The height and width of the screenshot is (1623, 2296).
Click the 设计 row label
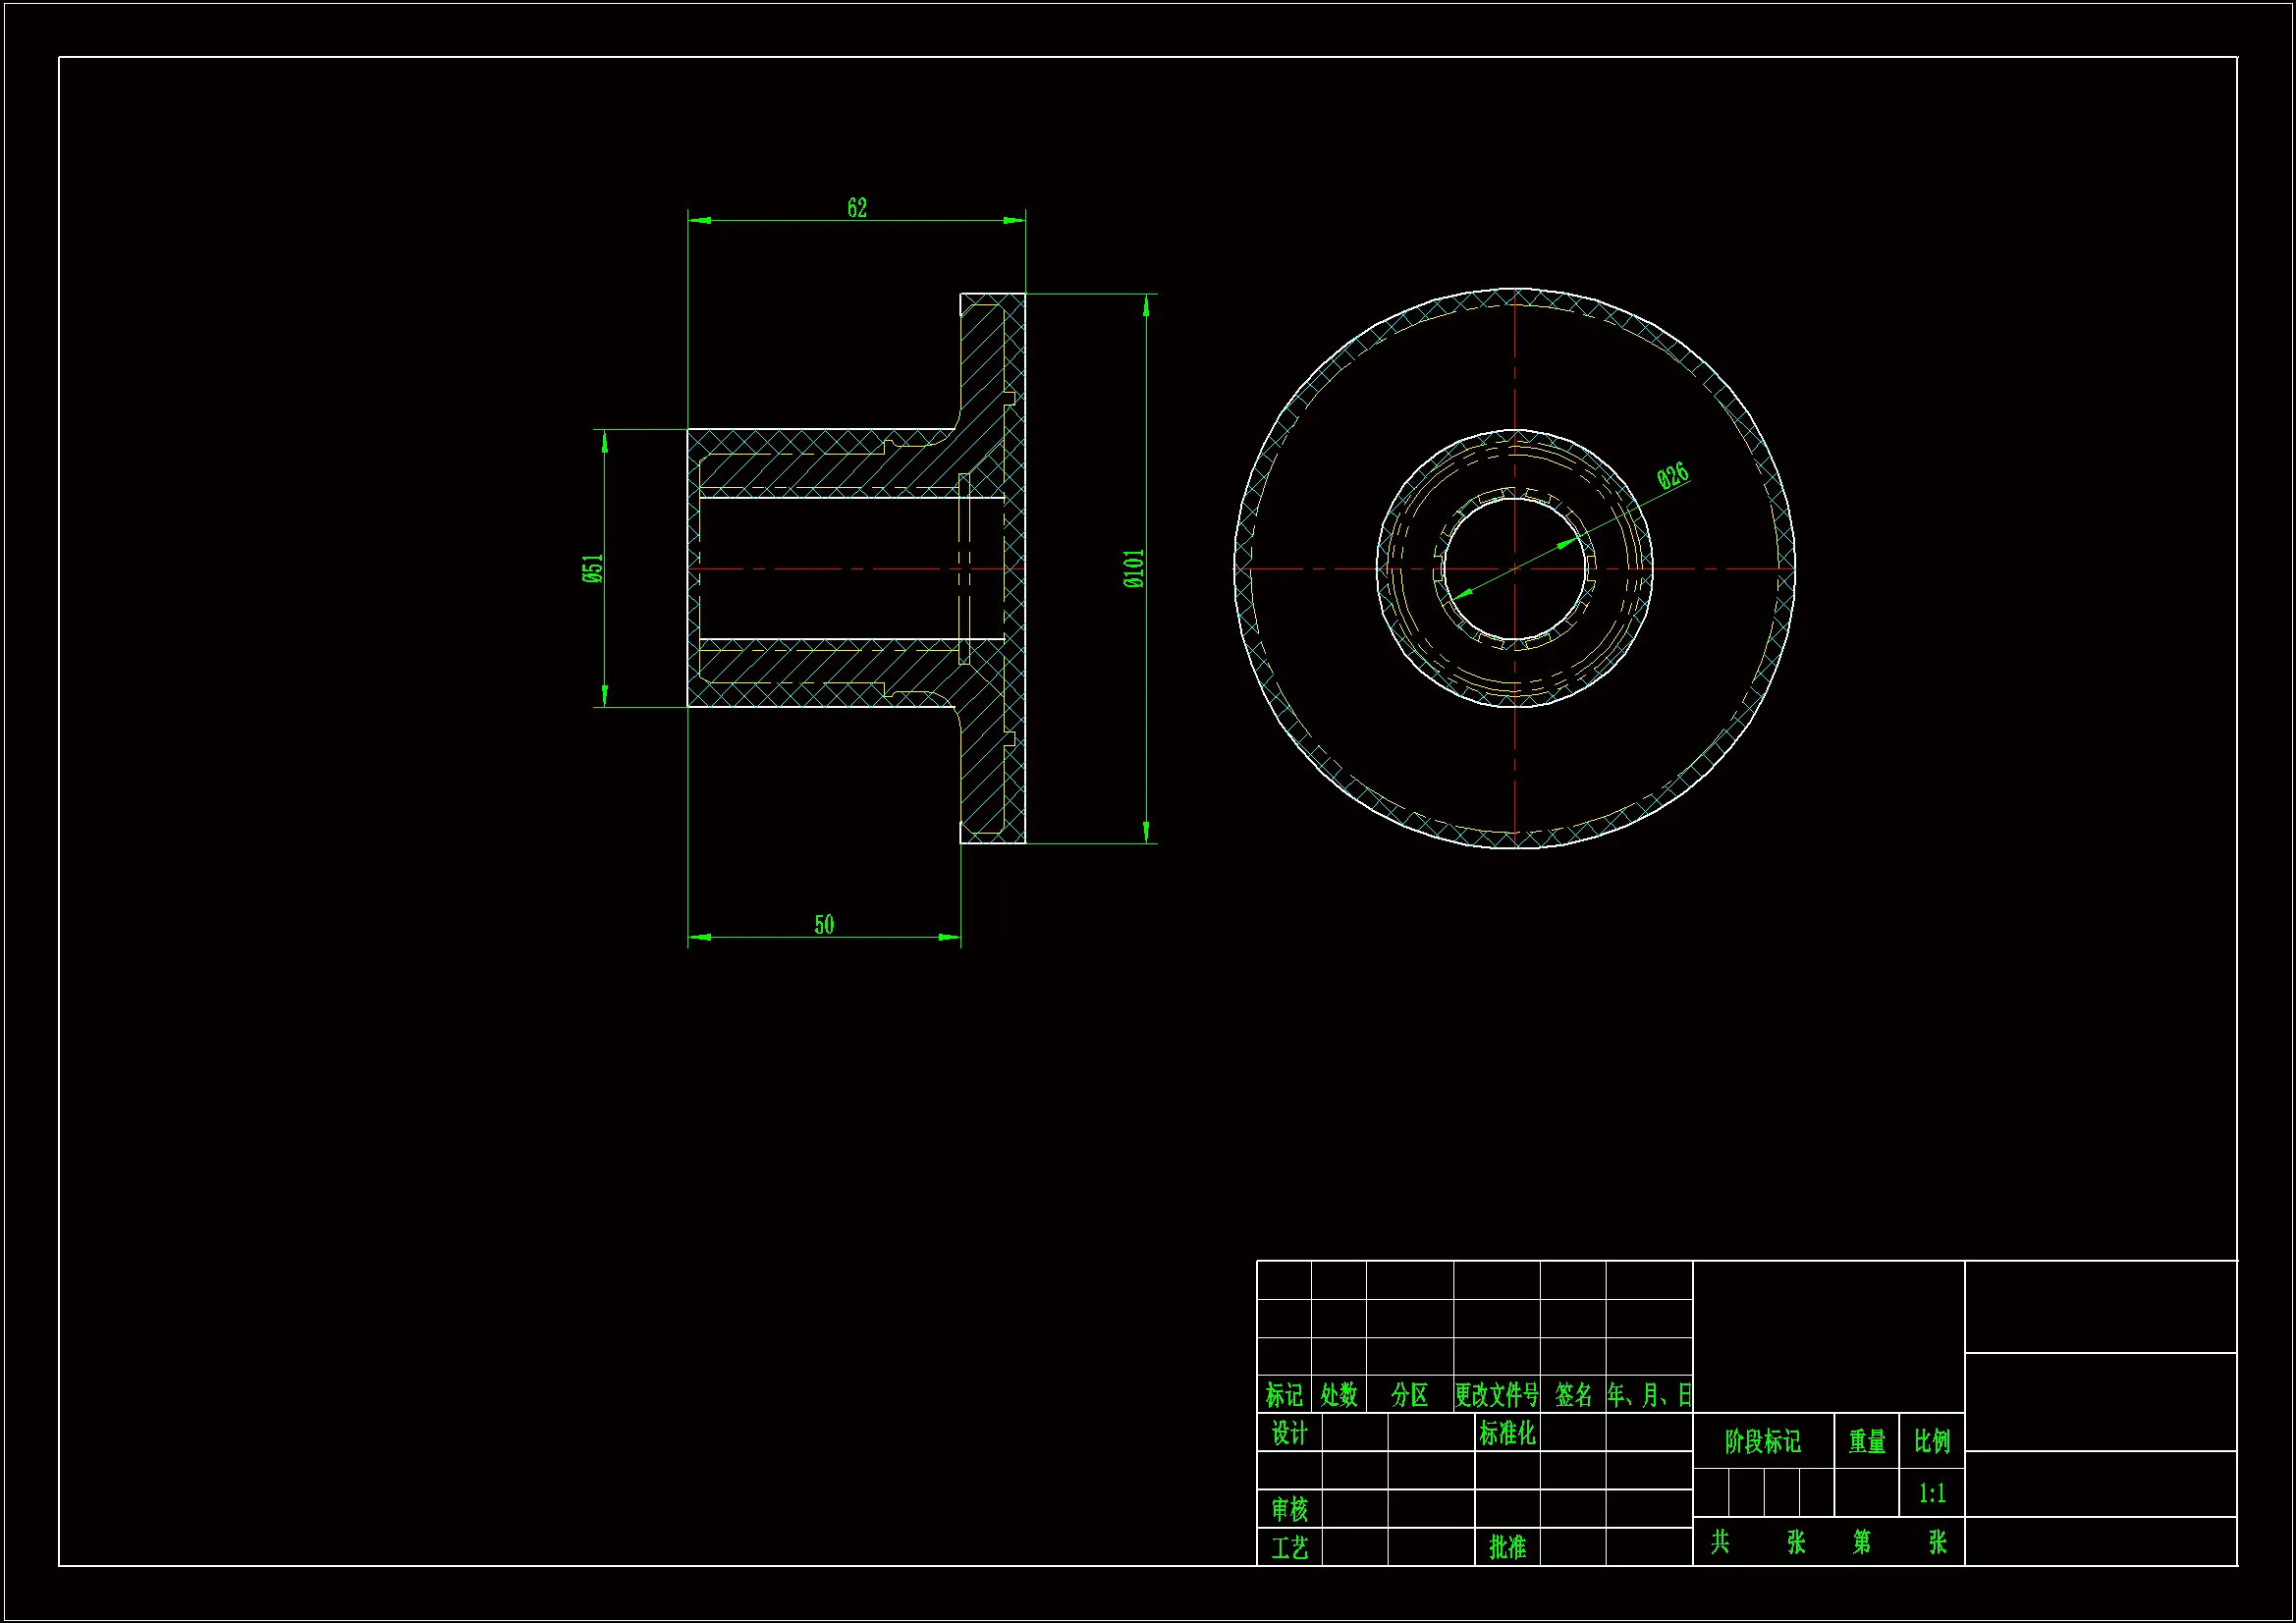coord(1289,1433)
